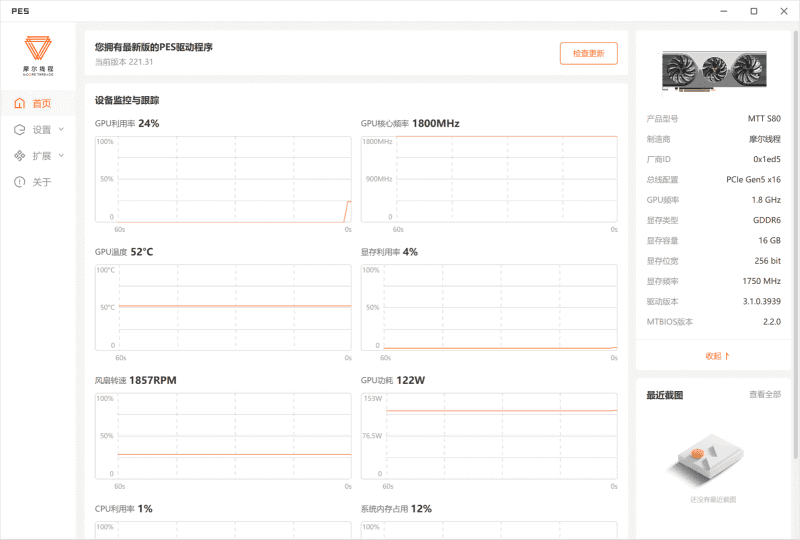Image resolution: width=800 pixels, height=540 pixels.
Task: Click the CPU利用率 1% value
Action: [145, 508]
